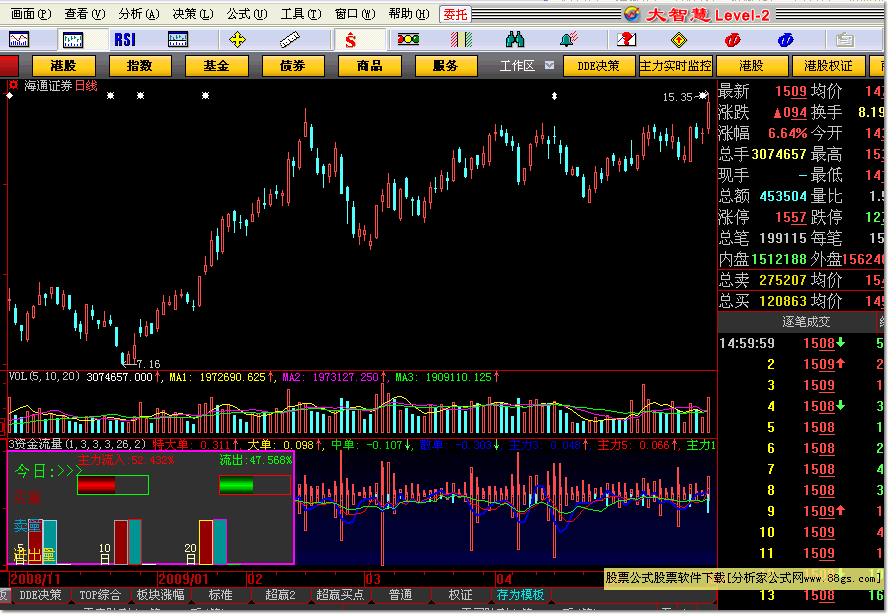Click the 商品 commodities button
Viewport: 891px width, 616px height.
tap(370, 66)
